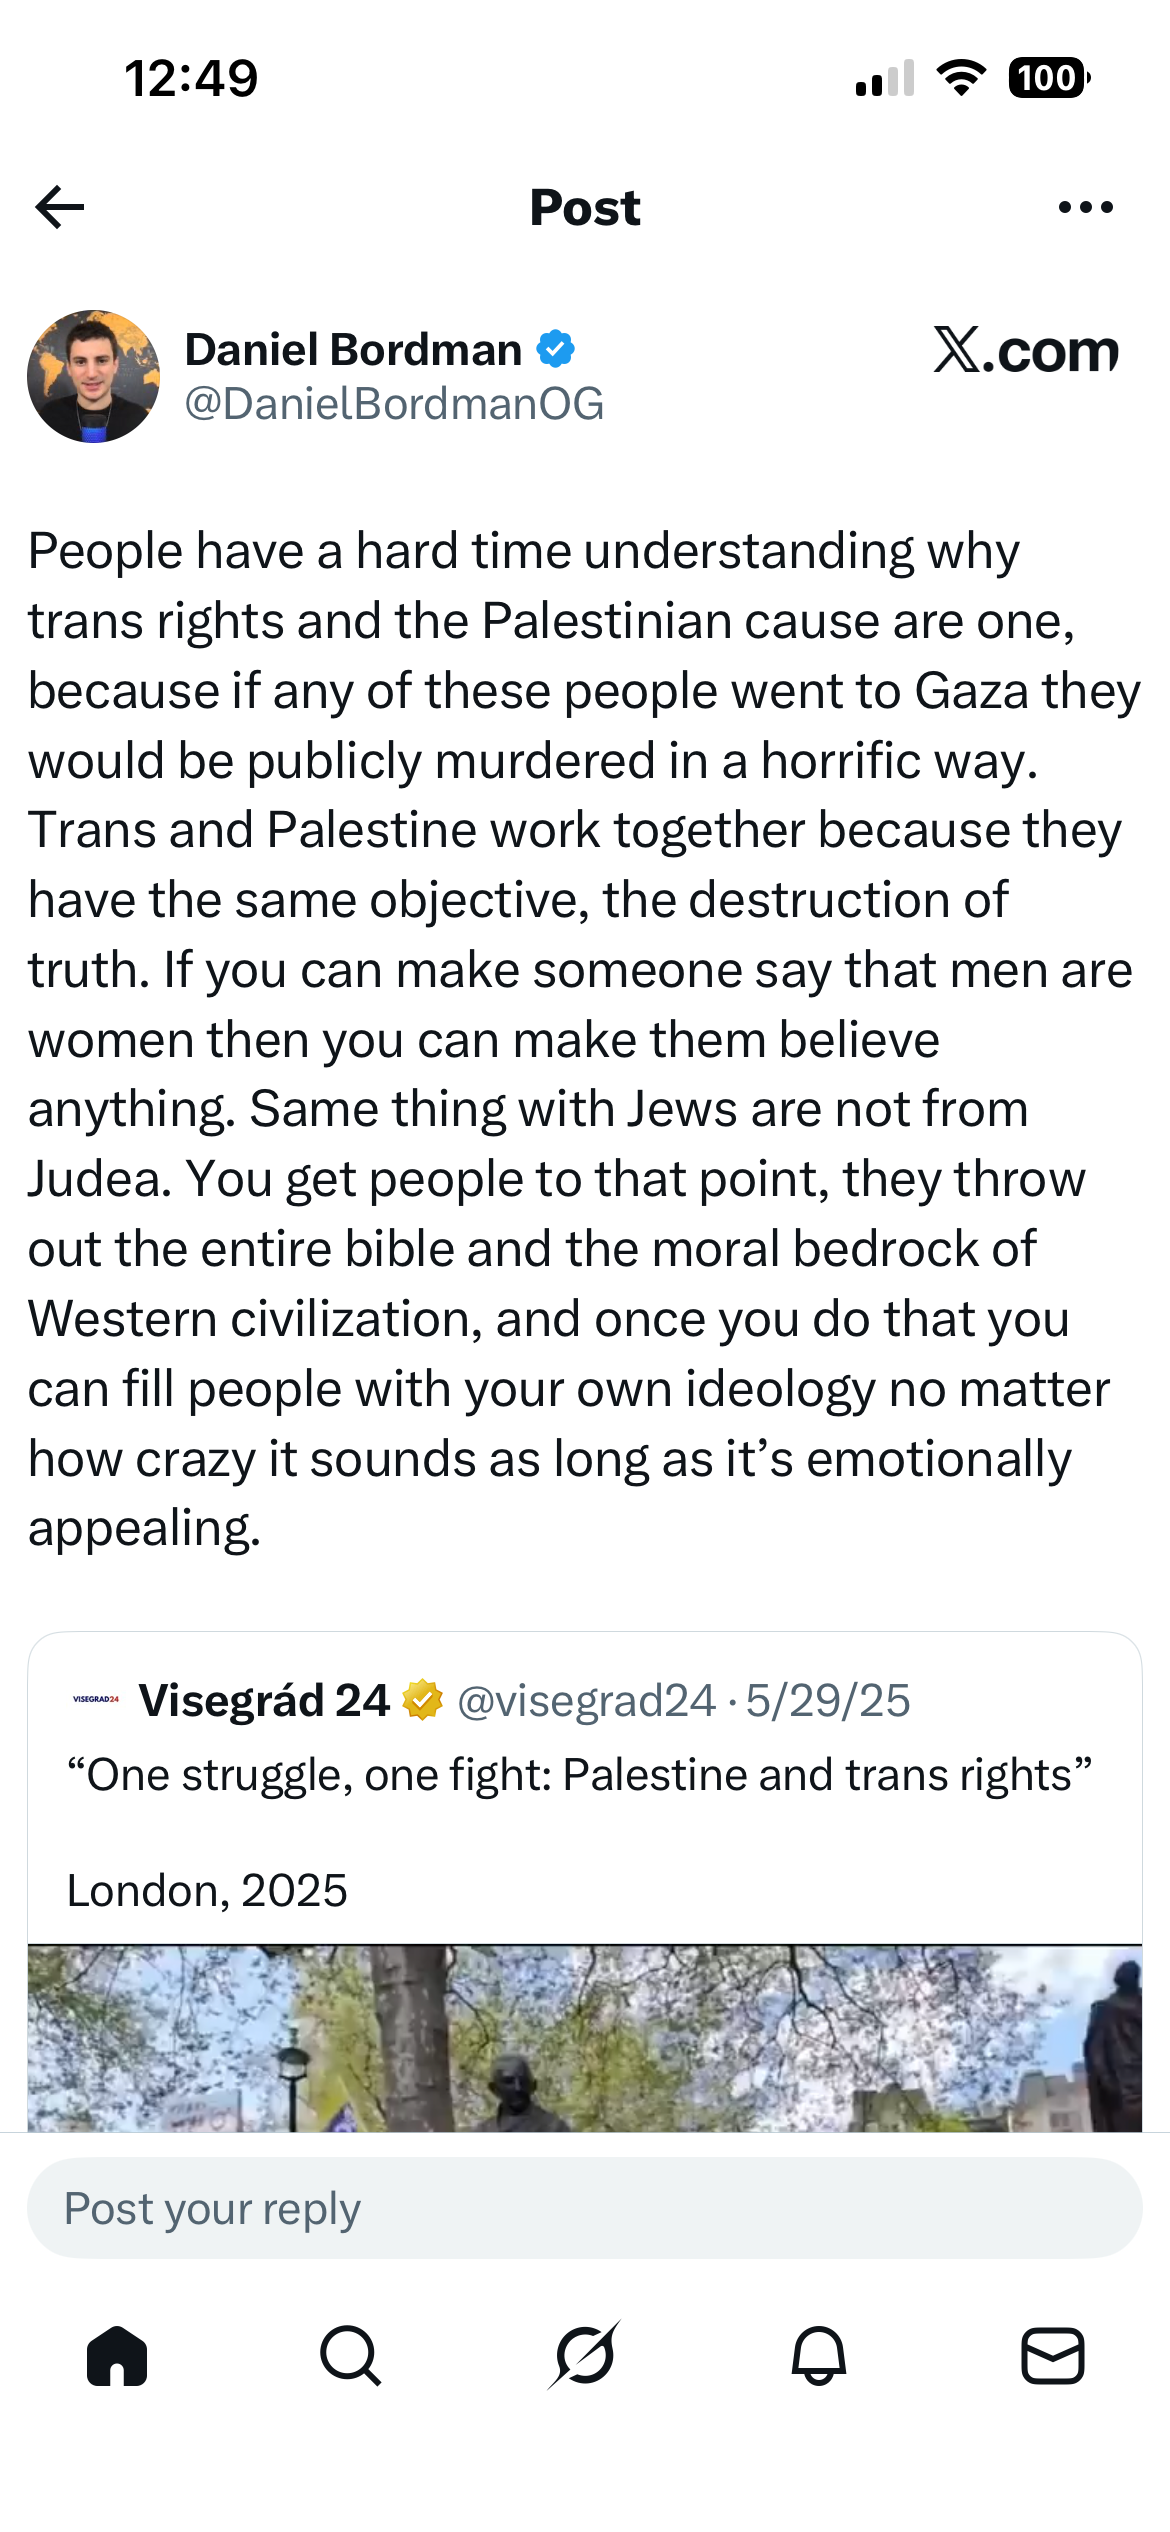Tap the gold verified badge on Visegrád 24

click(422, 1700)
